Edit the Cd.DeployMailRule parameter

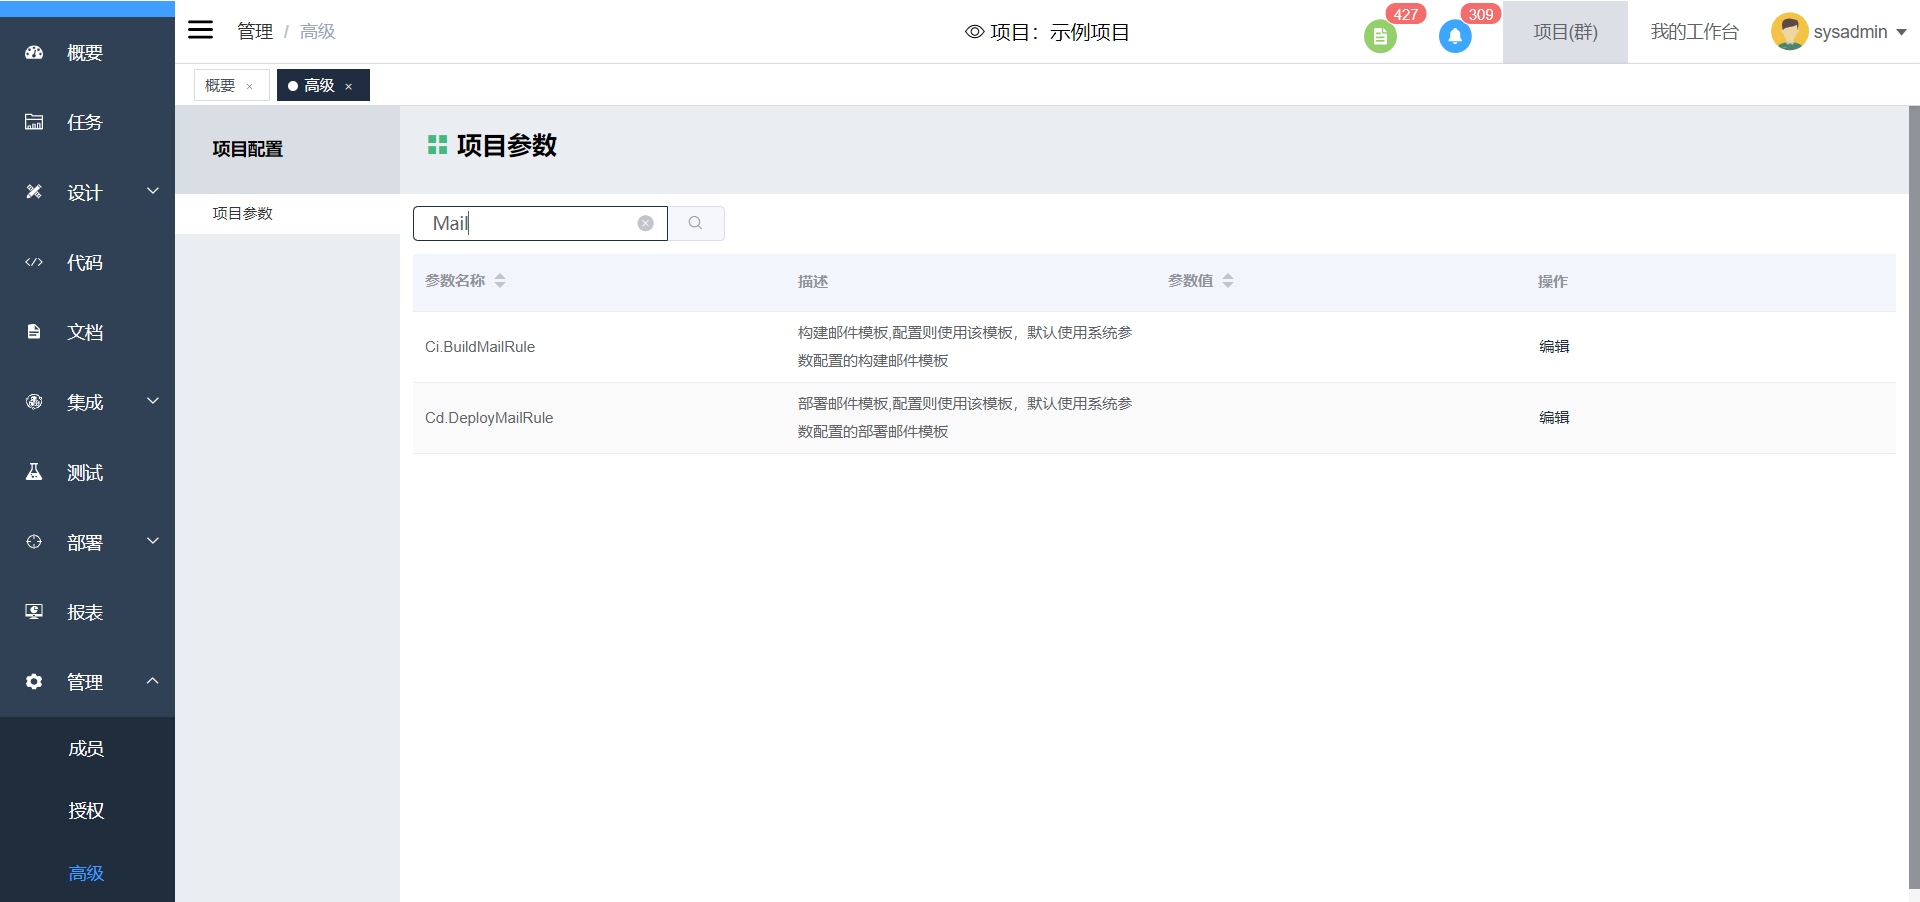click(x=1553, y=418)
